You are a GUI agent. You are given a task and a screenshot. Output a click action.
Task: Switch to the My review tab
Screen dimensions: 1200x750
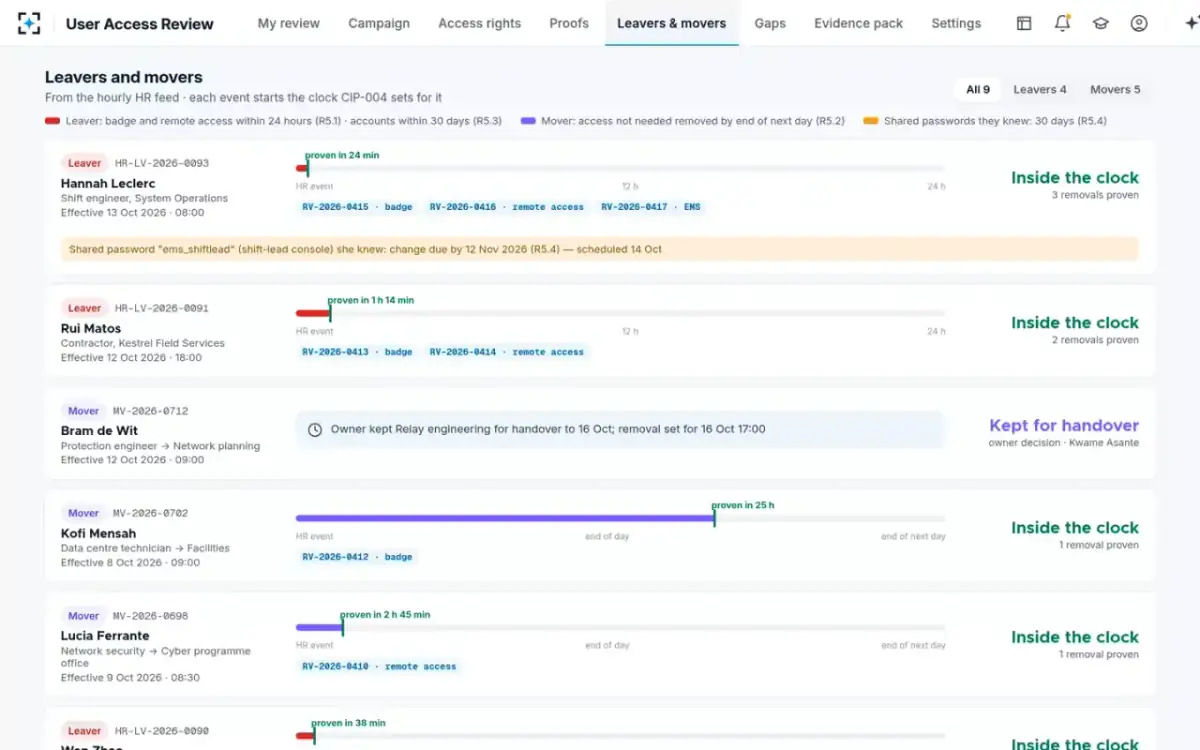289,23
